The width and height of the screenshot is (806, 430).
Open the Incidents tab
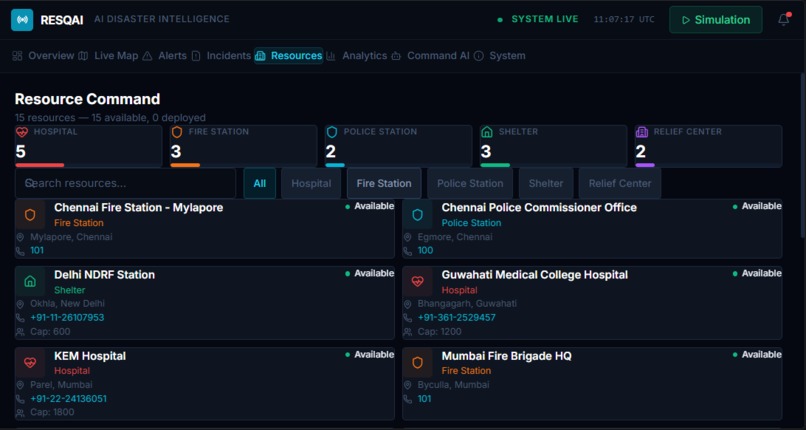coord(221,56)
